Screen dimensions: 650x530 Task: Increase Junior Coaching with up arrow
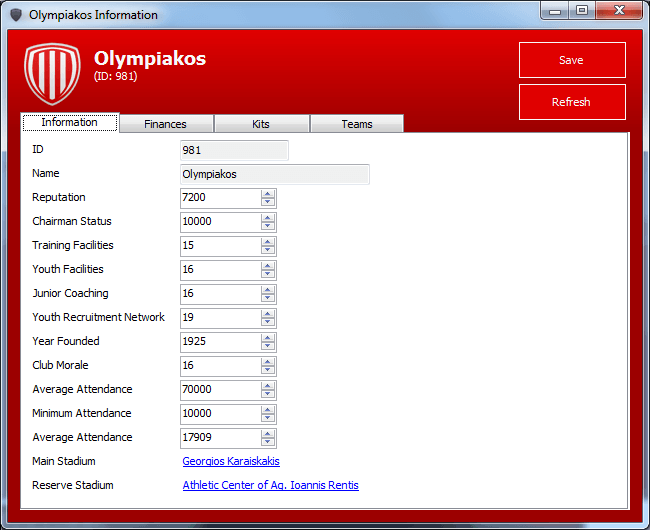pos(268,290)
